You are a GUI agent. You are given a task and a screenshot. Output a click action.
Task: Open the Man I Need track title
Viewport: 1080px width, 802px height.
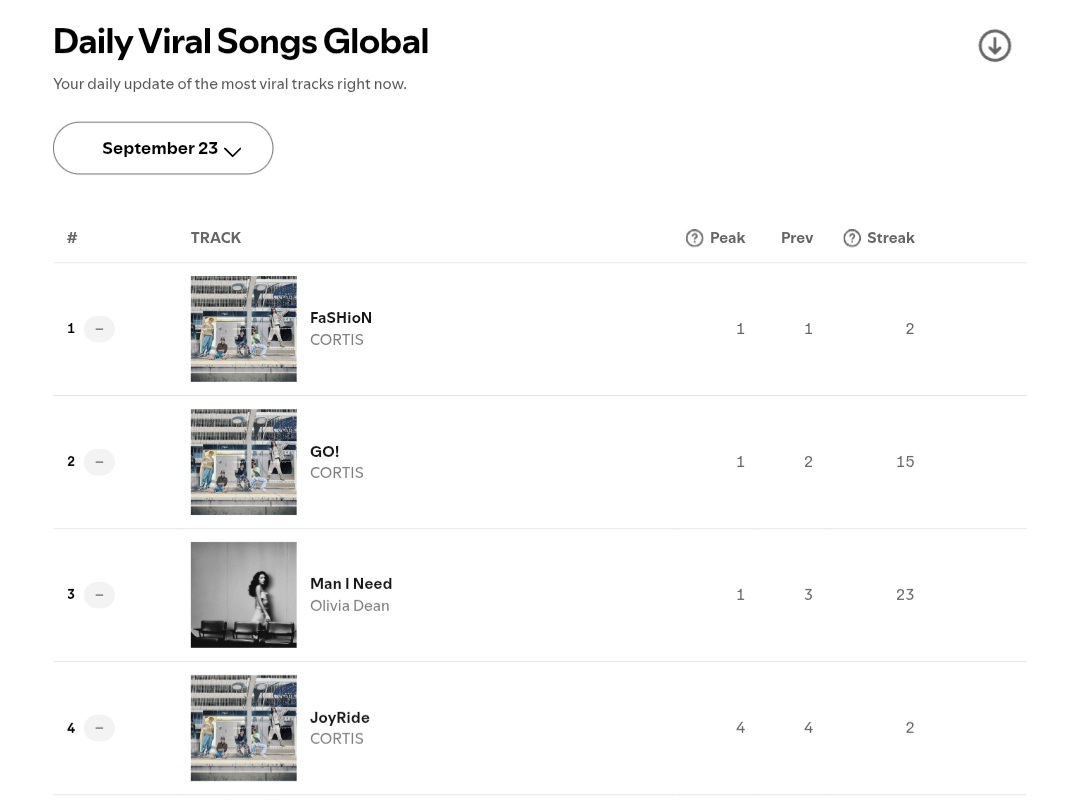[351, 584]
